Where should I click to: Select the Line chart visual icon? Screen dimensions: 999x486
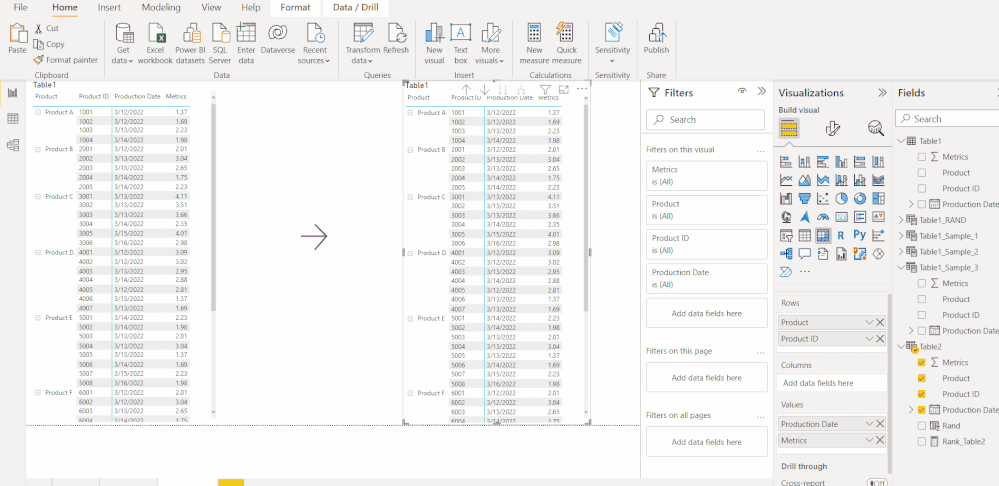click(786, 180)
